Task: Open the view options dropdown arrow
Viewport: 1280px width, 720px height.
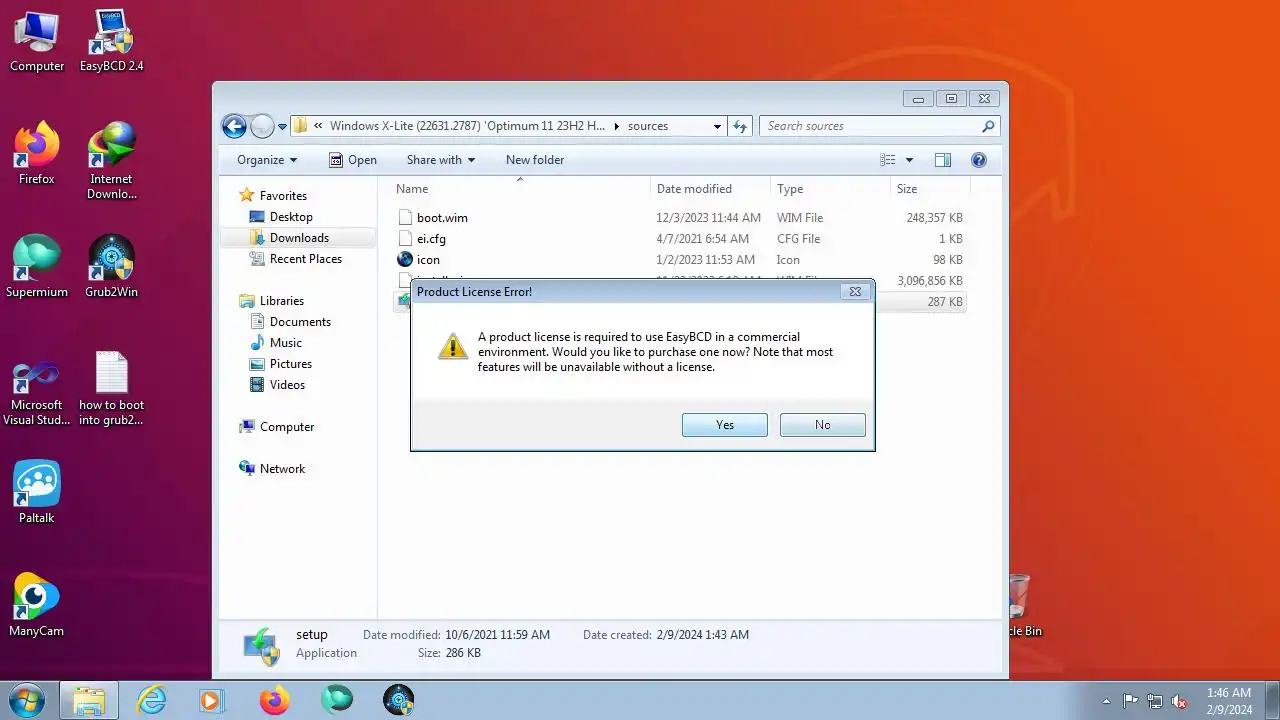Action: tap(909, 160)
